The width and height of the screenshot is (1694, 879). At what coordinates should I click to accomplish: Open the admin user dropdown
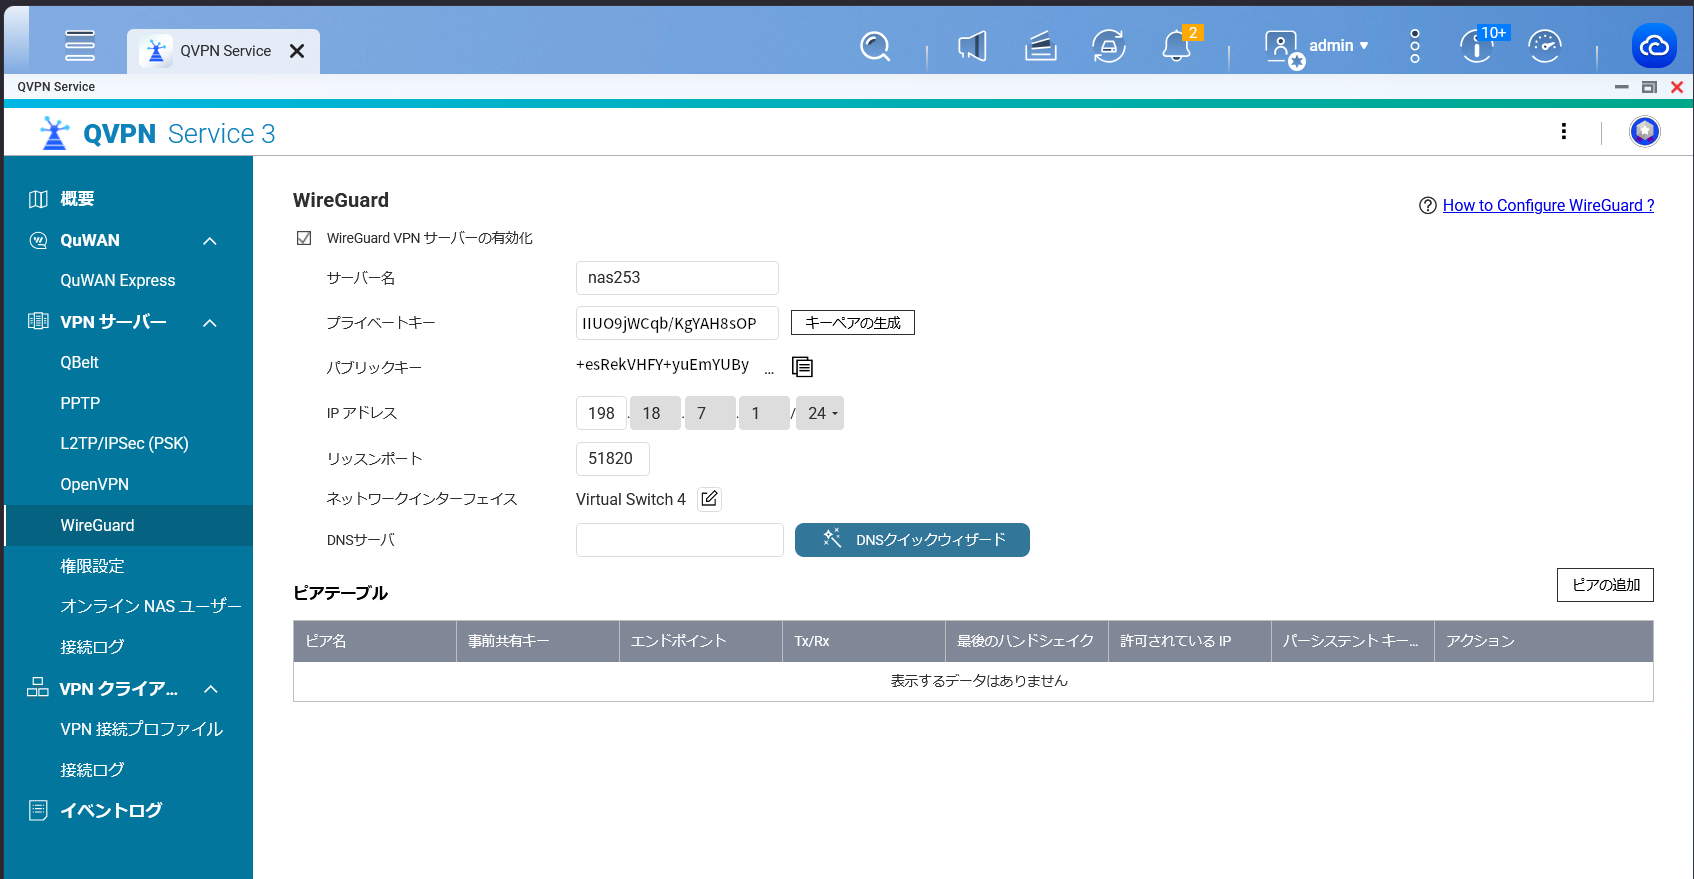(x=1338, y=46)
